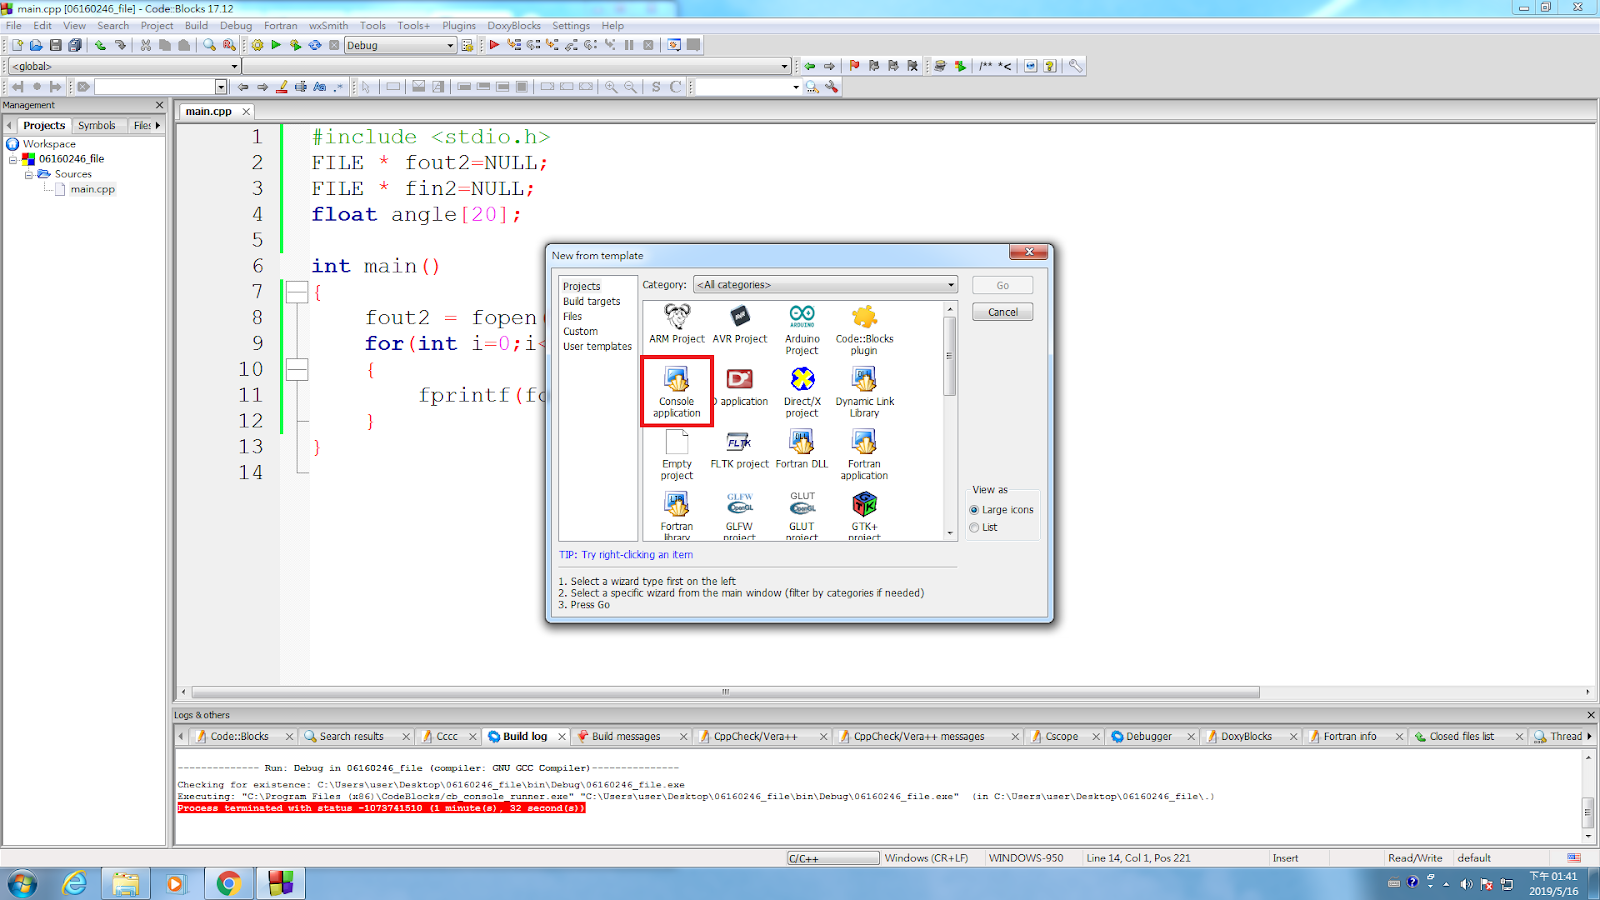Select the Dynamic Link Library template
Image resolution: width=1600 pixels, height=900 pixels.
[x=865, y=392]
